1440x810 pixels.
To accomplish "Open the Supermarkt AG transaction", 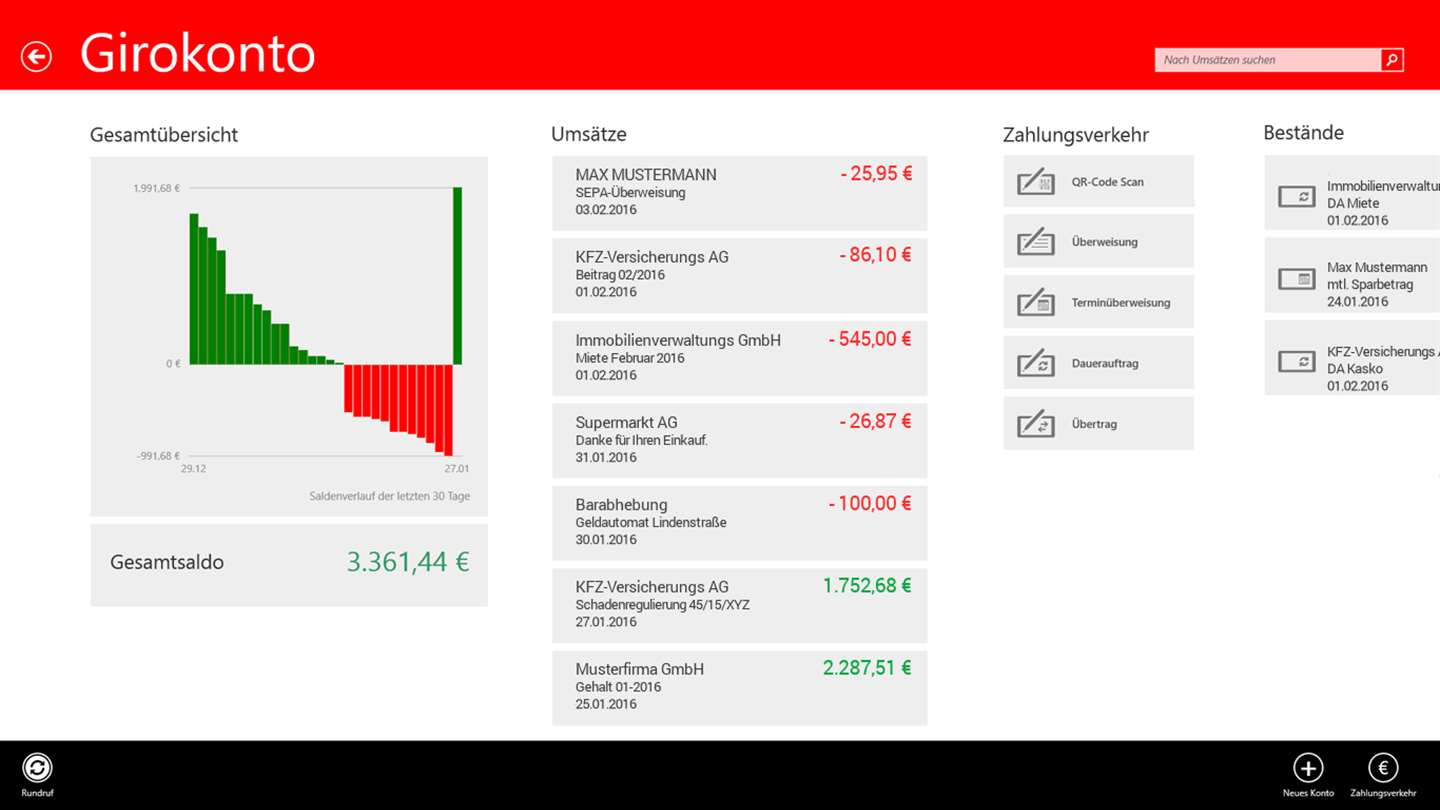I will pyautogui.click(x=739, y=440).
